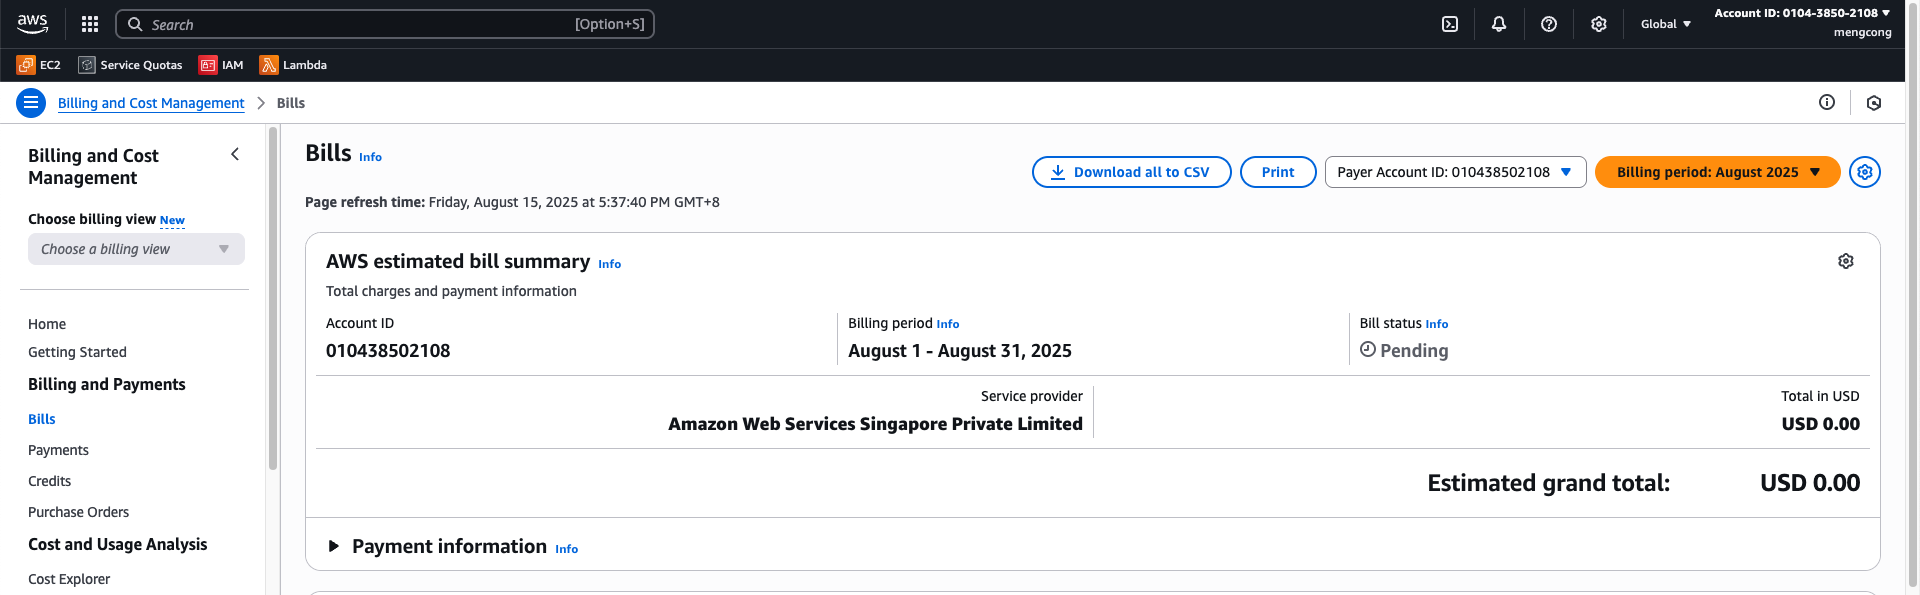
Task: Open the Payer Account ID dropdown
Action: 1455,172
